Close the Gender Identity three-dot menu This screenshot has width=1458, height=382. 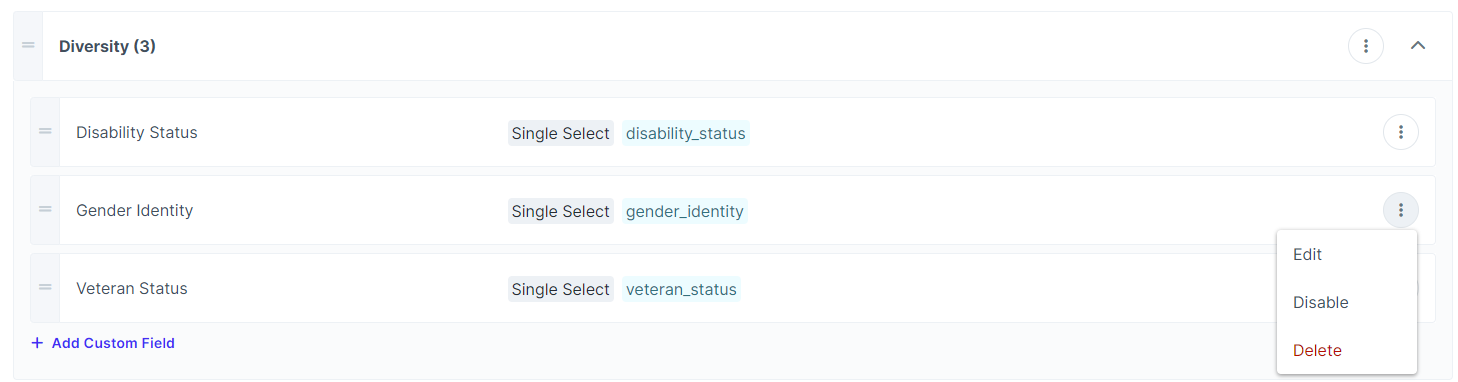click(1401, 210)
